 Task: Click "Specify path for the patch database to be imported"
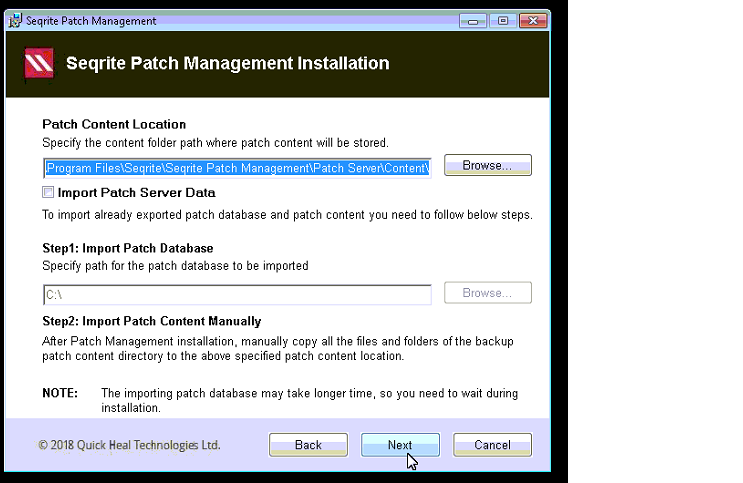coord(175,266)
